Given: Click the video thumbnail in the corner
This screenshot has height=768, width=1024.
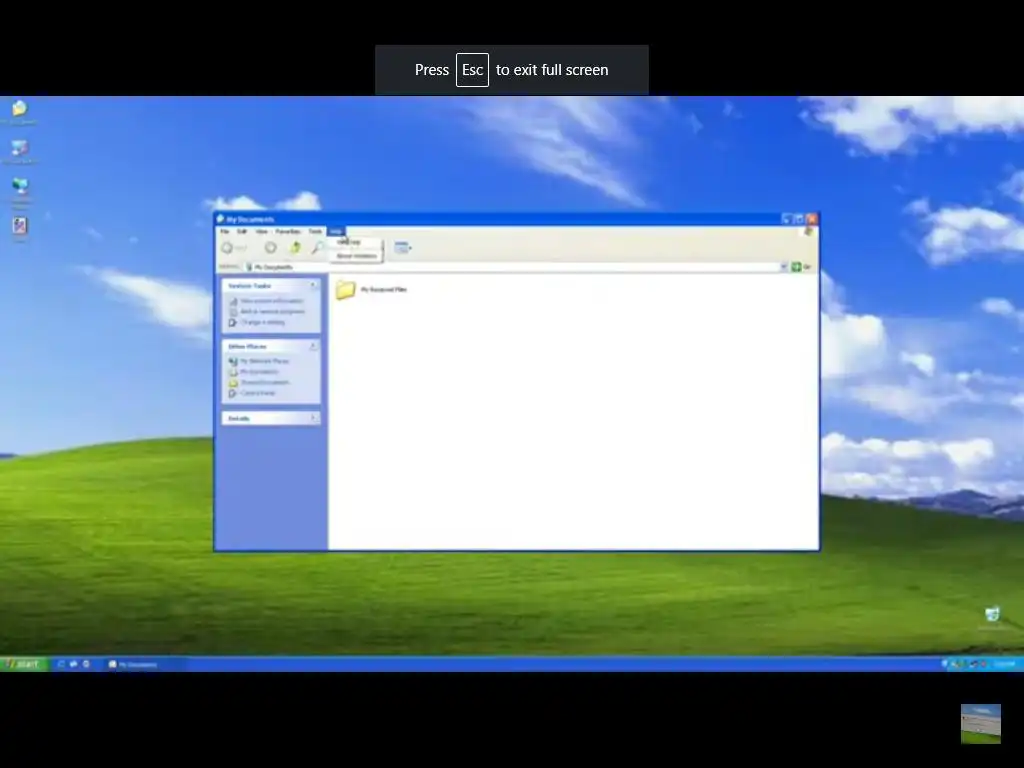Looking at the screenshot, I should (980, 724).
